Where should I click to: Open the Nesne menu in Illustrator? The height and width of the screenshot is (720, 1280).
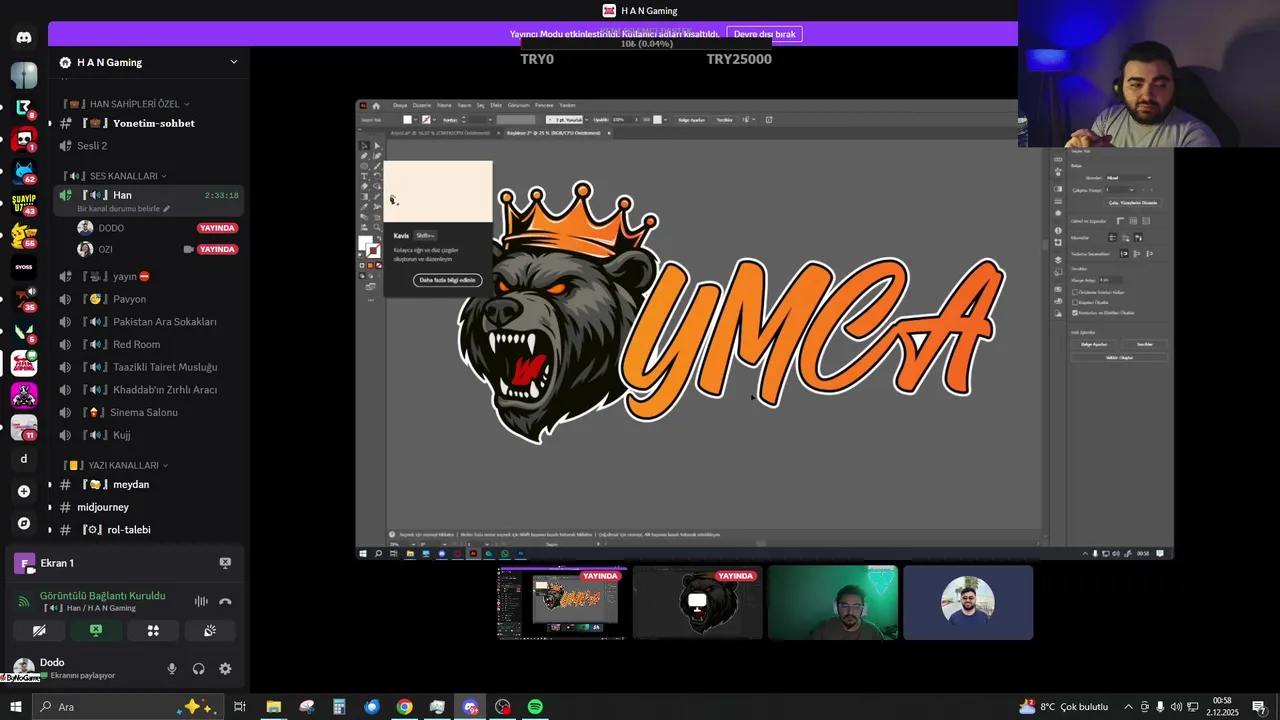tap(444, 105)
